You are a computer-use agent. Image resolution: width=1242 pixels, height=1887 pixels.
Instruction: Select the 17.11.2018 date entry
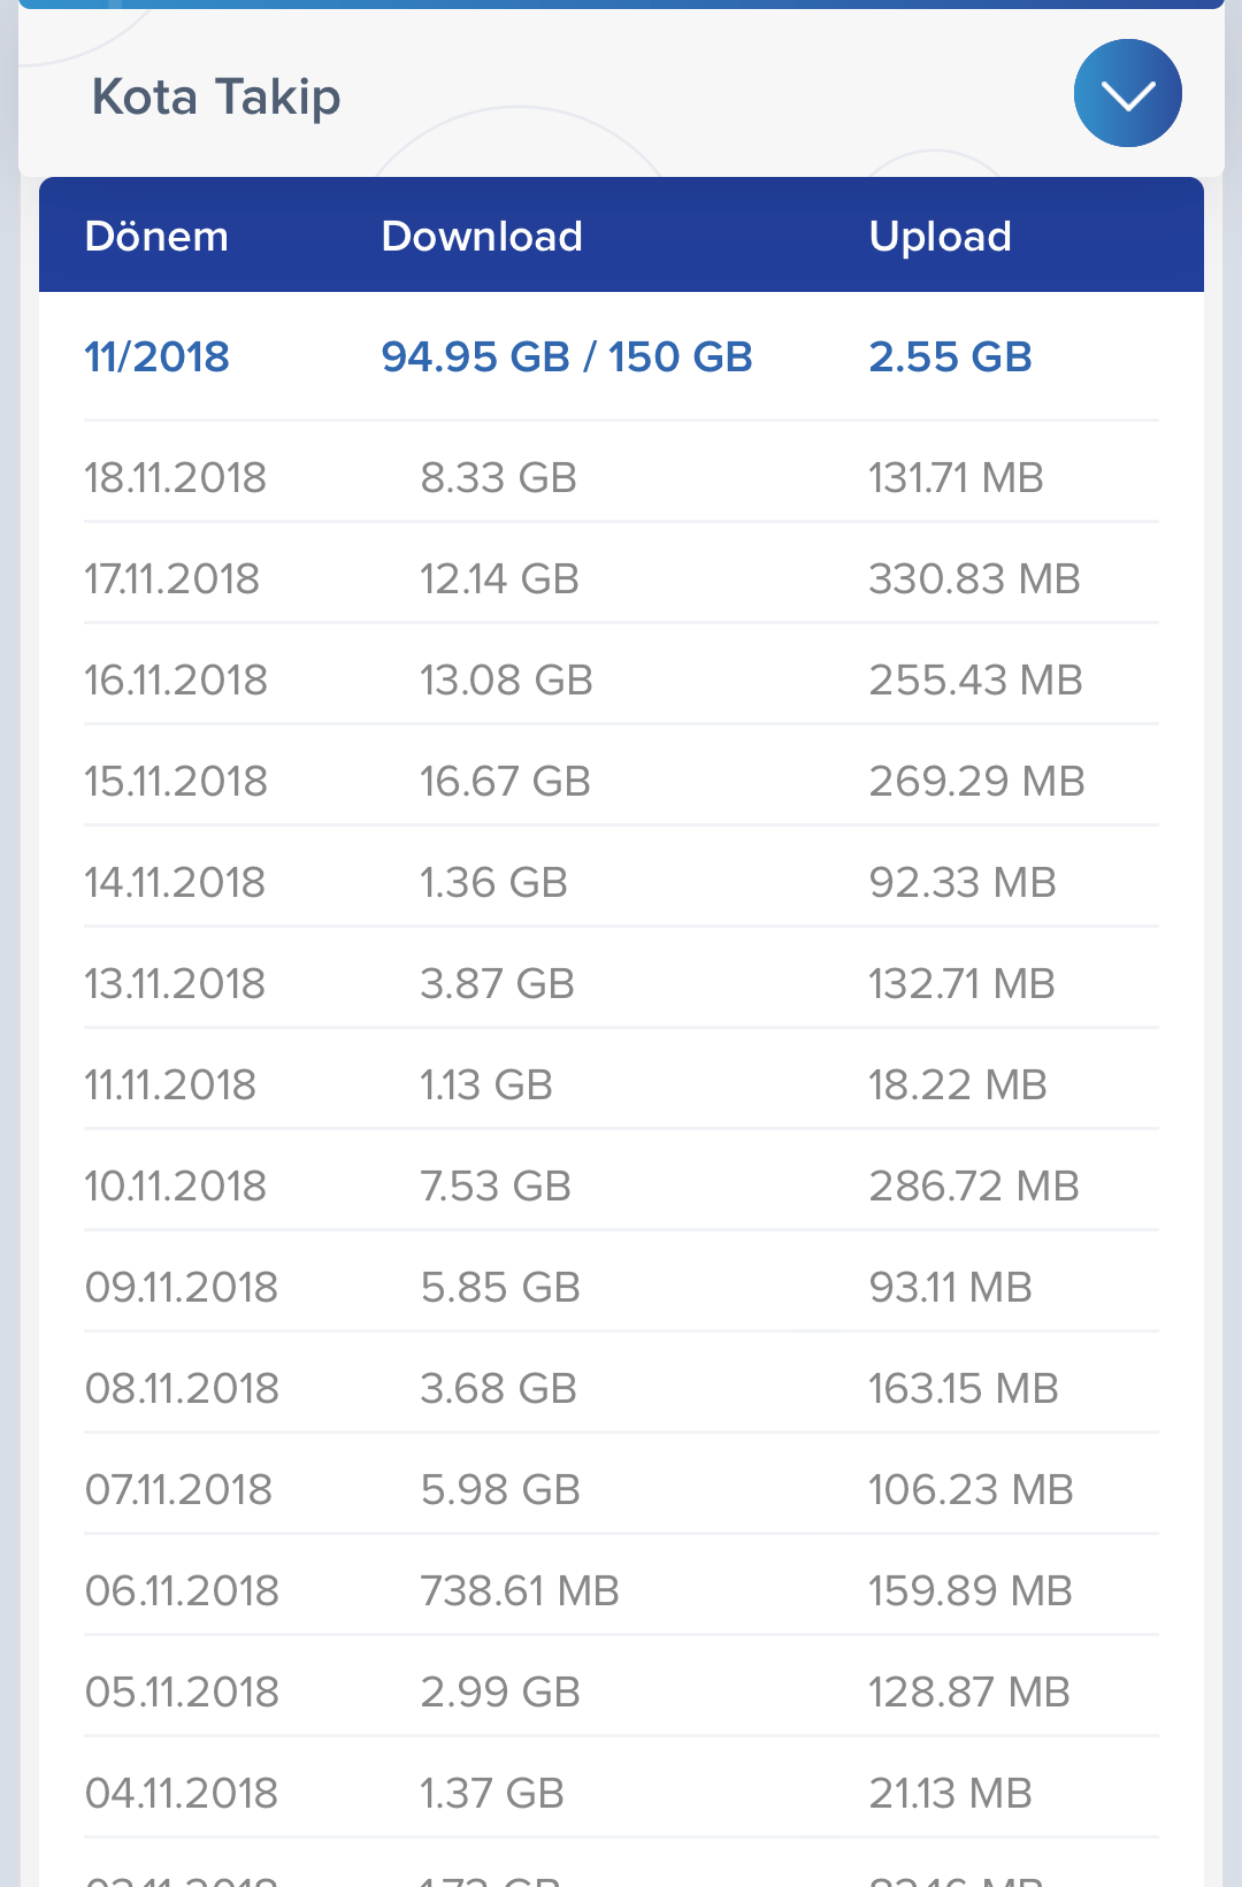pos(172,579)
